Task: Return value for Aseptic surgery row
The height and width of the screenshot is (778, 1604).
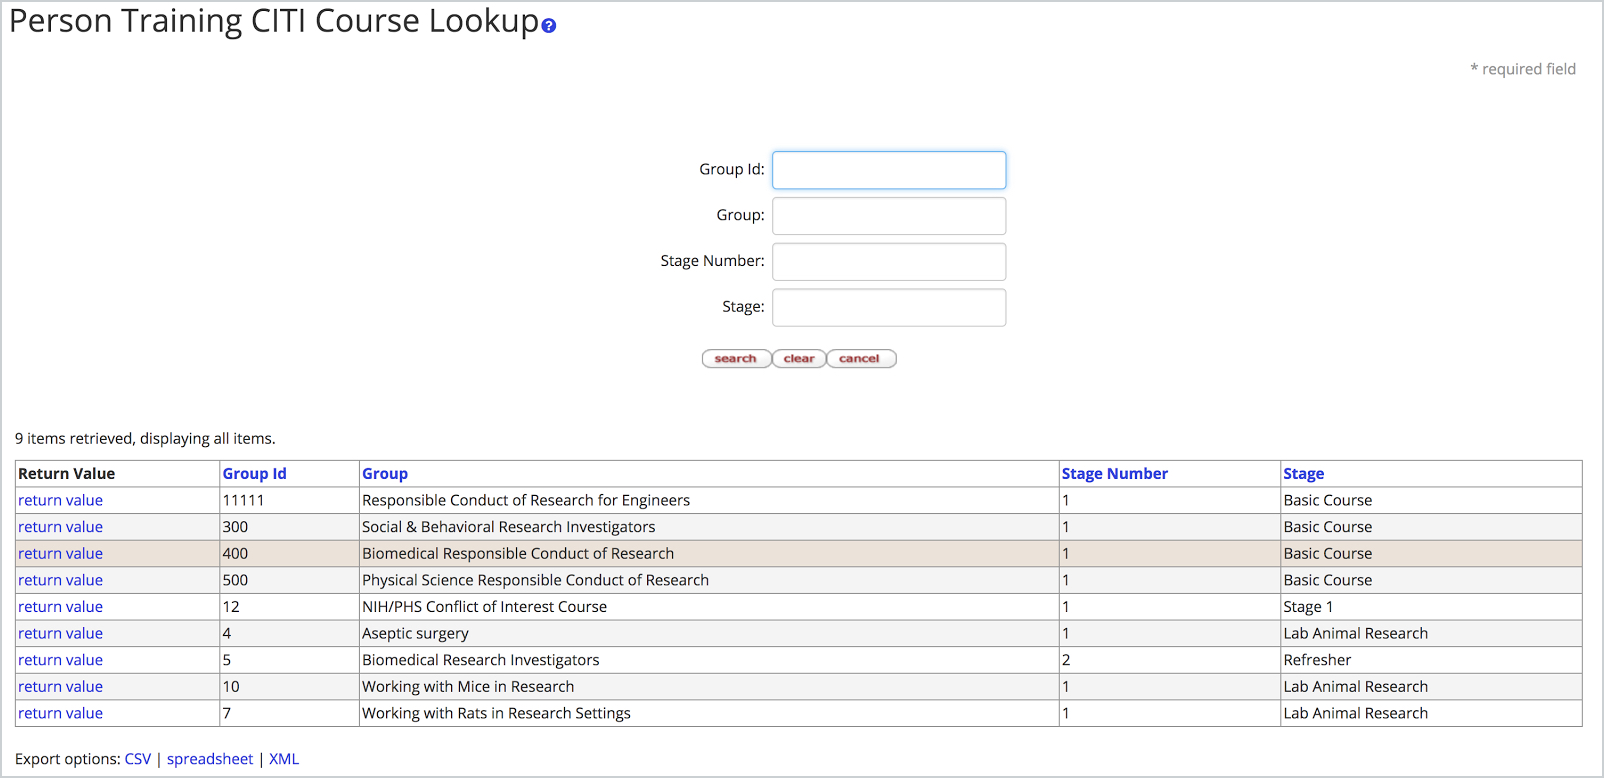Action: [x=60, y=633]
